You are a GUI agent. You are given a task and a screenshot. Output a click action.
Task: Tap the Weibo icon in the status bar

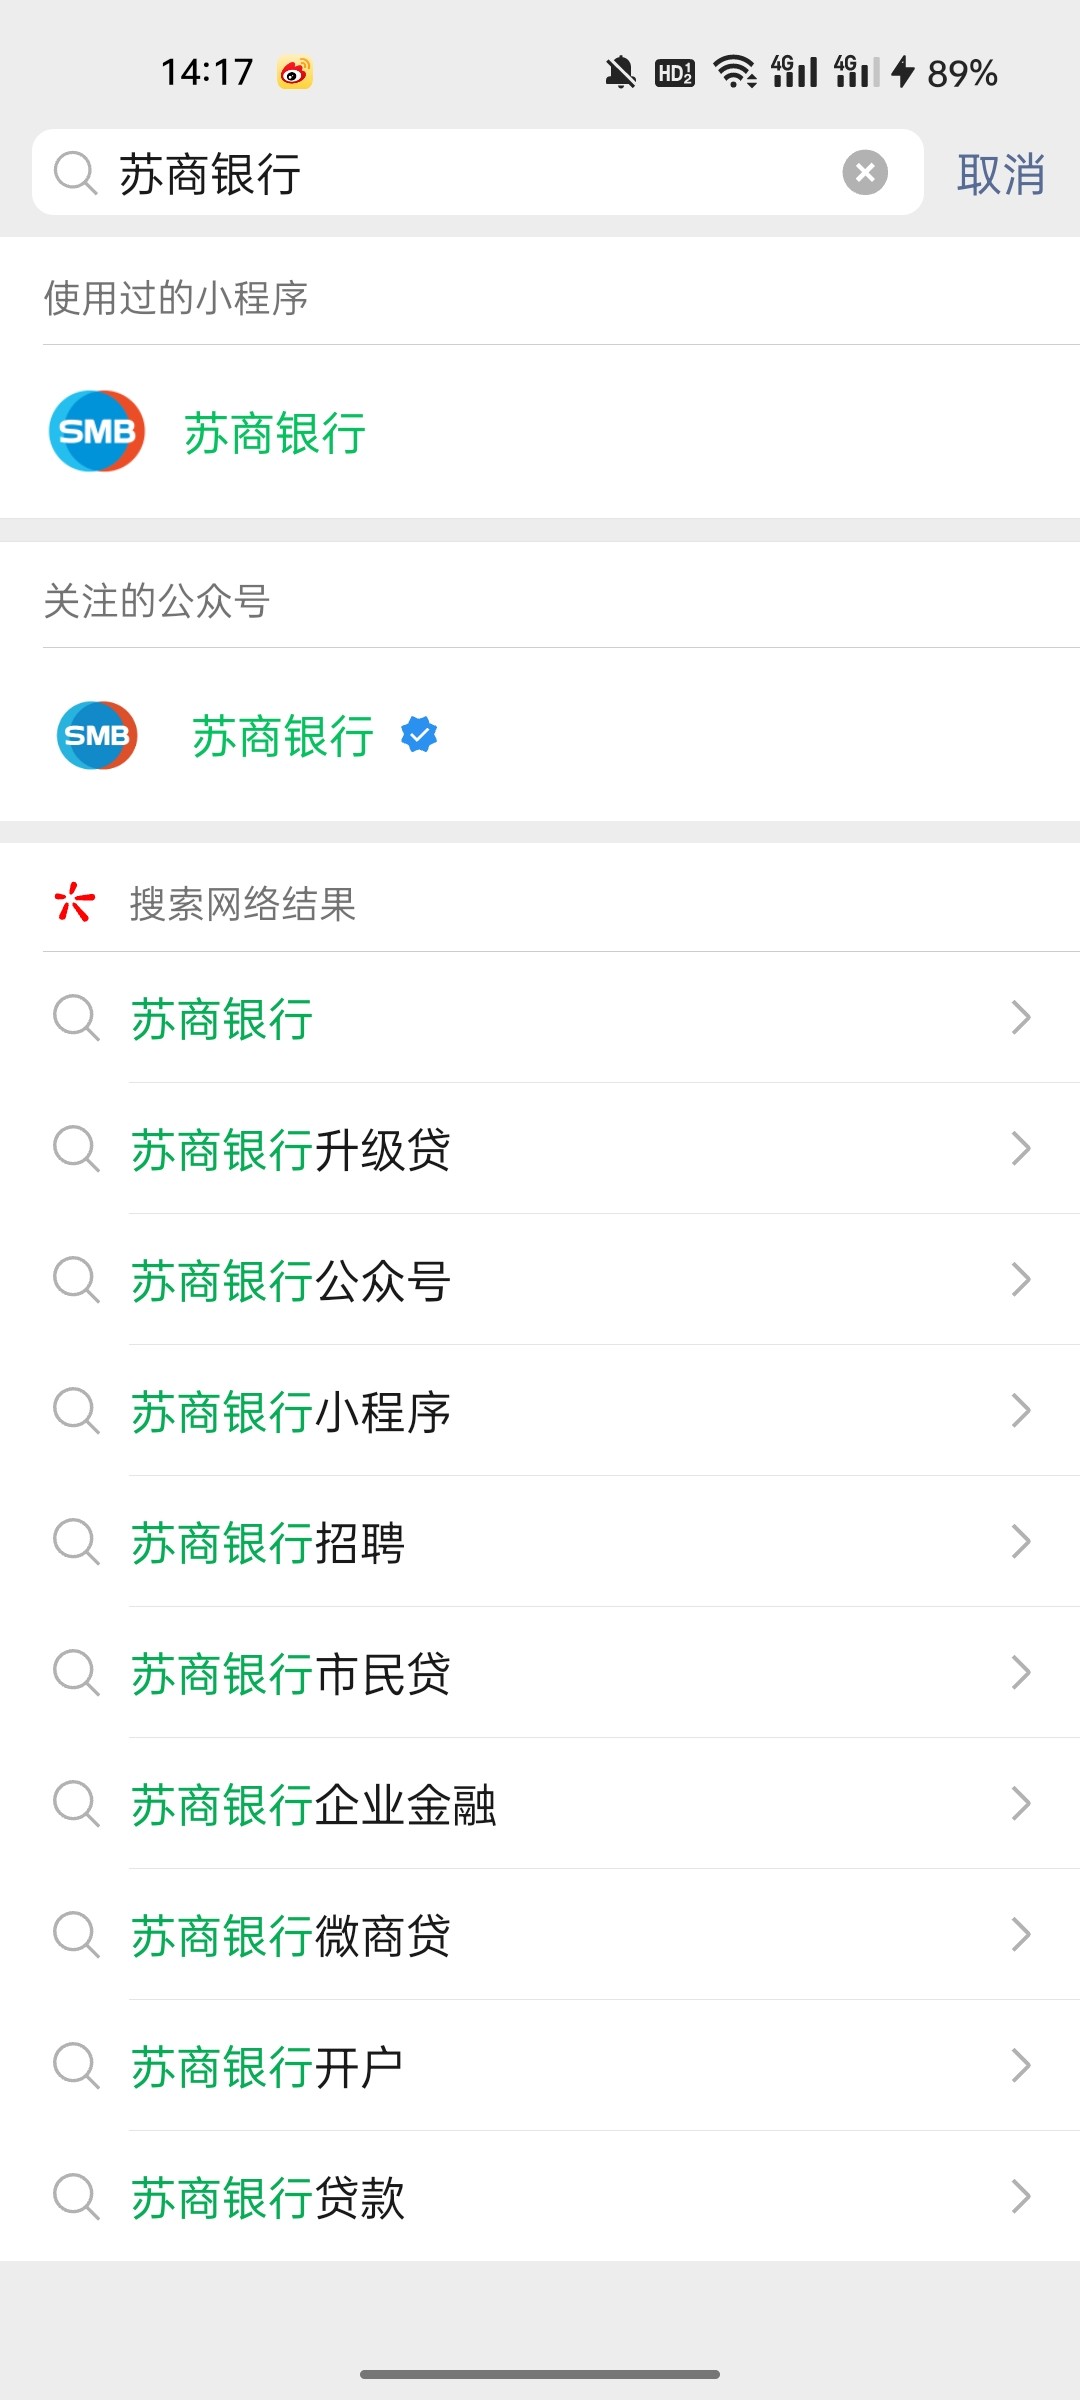click(295, 73)
